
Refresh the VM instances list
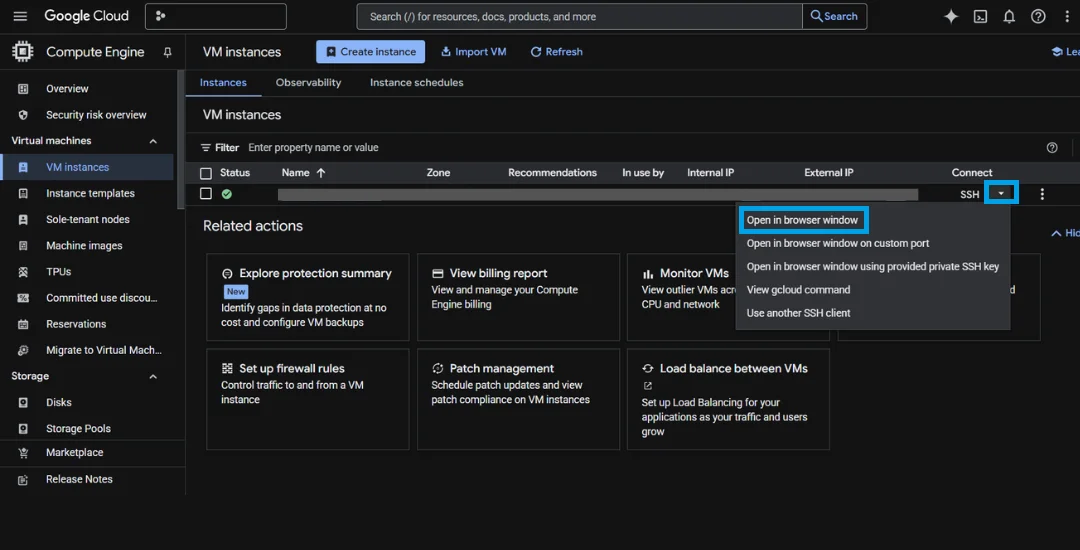[556, 52]
